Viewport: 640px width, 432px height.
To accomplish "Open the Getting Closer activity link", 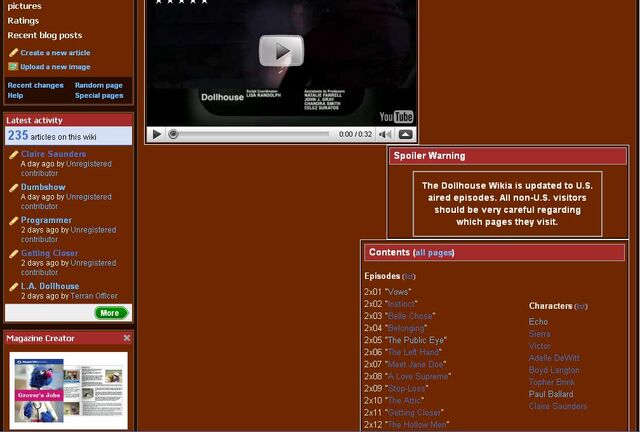I will click(49, 254).
